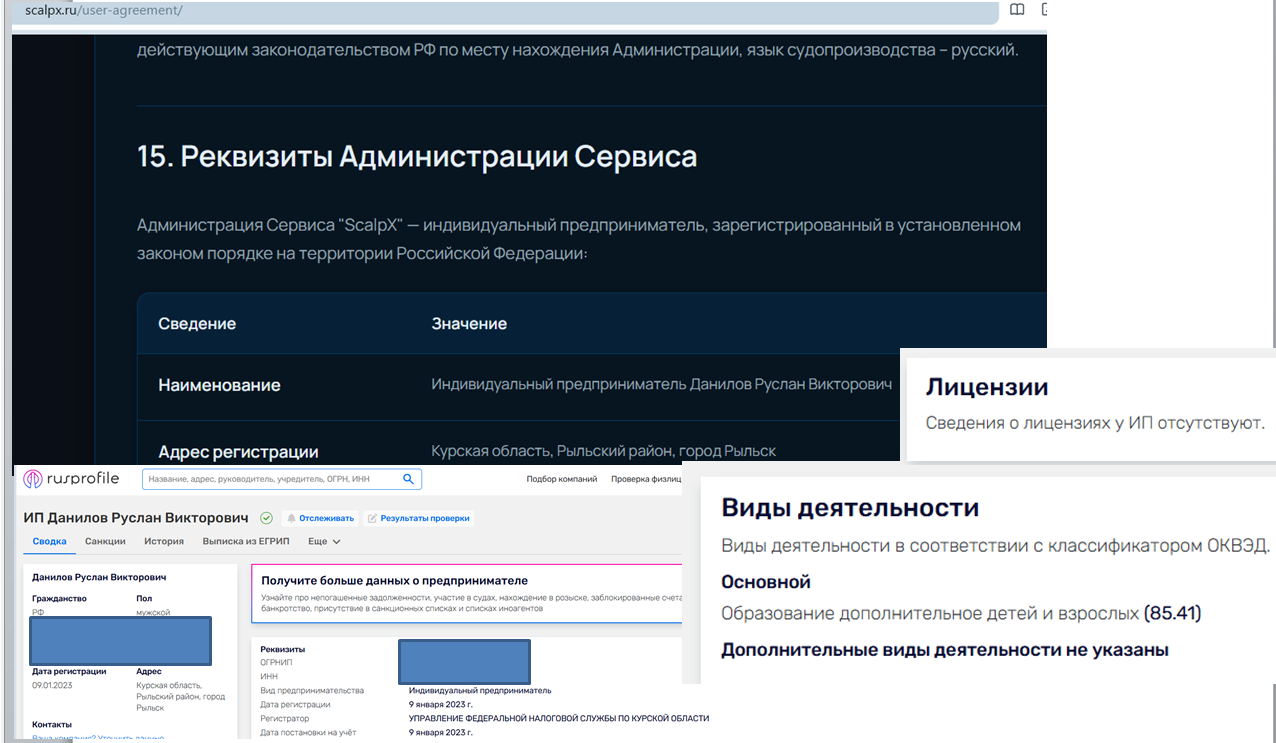Click the Сведение table column header
The image size is (1276, 743).
pyautogui.click(x=197, y=324)
